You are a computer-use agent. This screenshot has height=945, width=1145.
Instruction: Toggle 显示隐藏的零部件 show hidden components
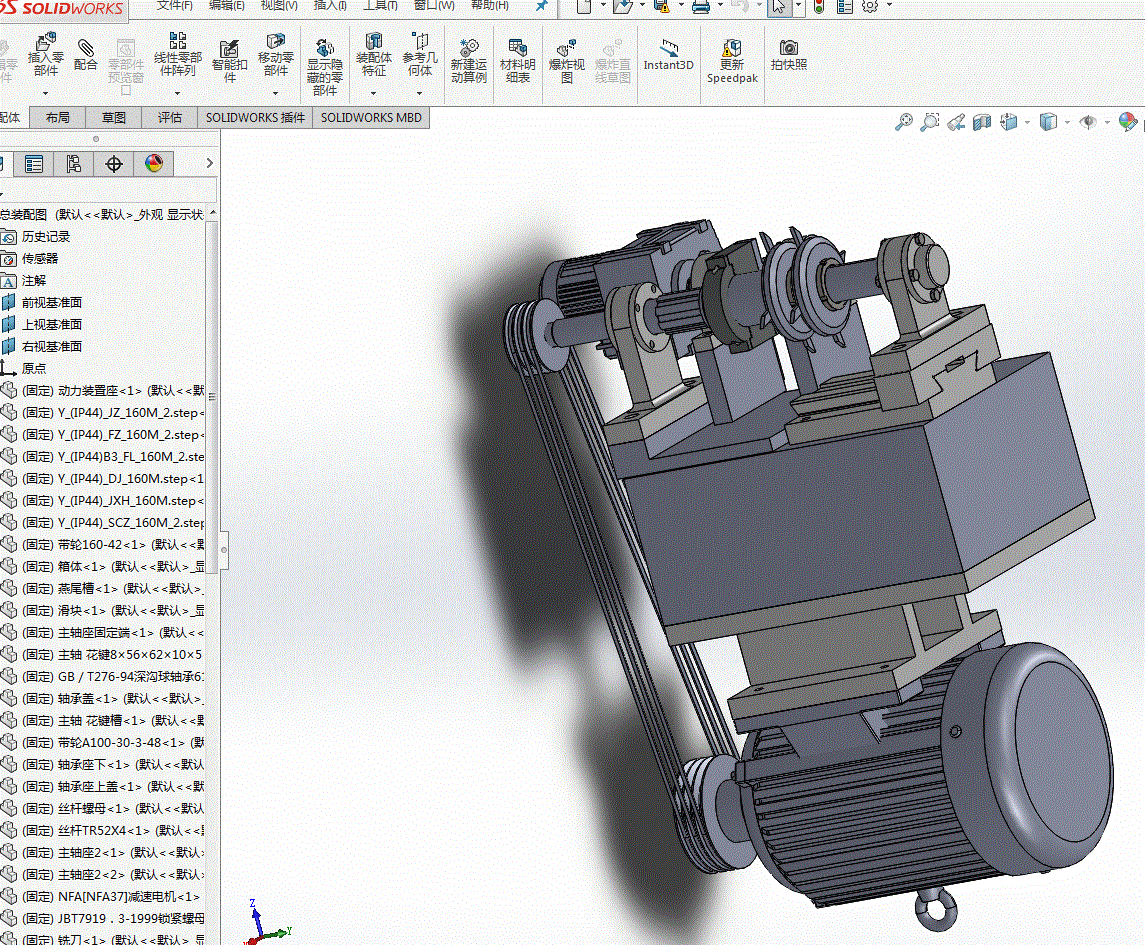click(325, 49)
